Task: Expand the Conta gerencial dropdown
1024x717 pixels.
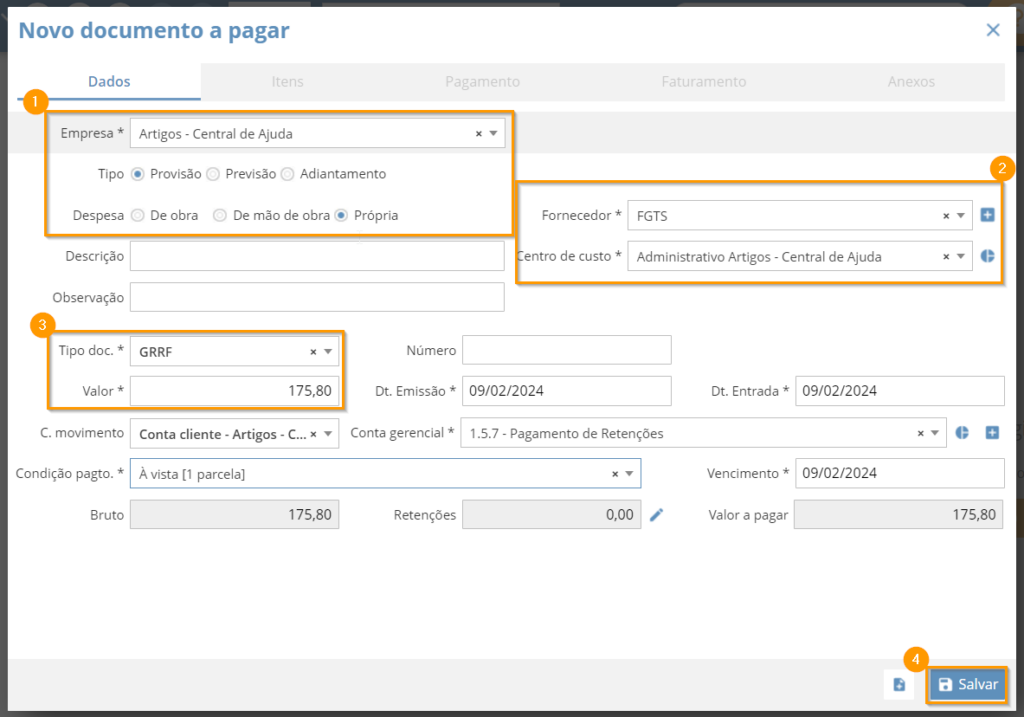Action: pyautogui.click(x=935, y=433)
